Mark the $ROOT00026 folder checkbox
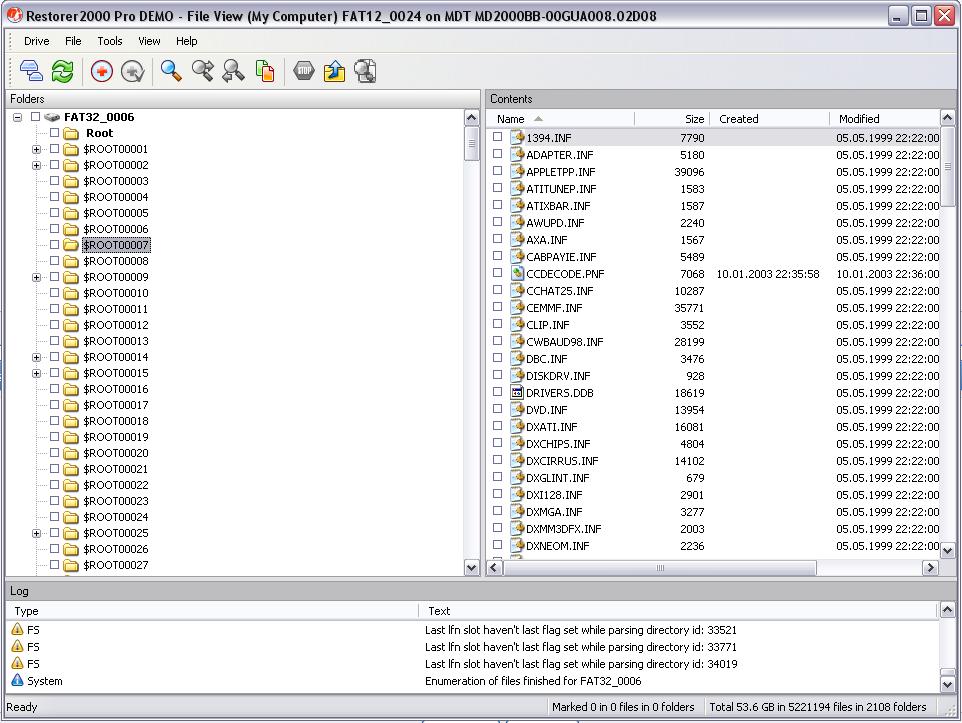 [x=55, y=548]
